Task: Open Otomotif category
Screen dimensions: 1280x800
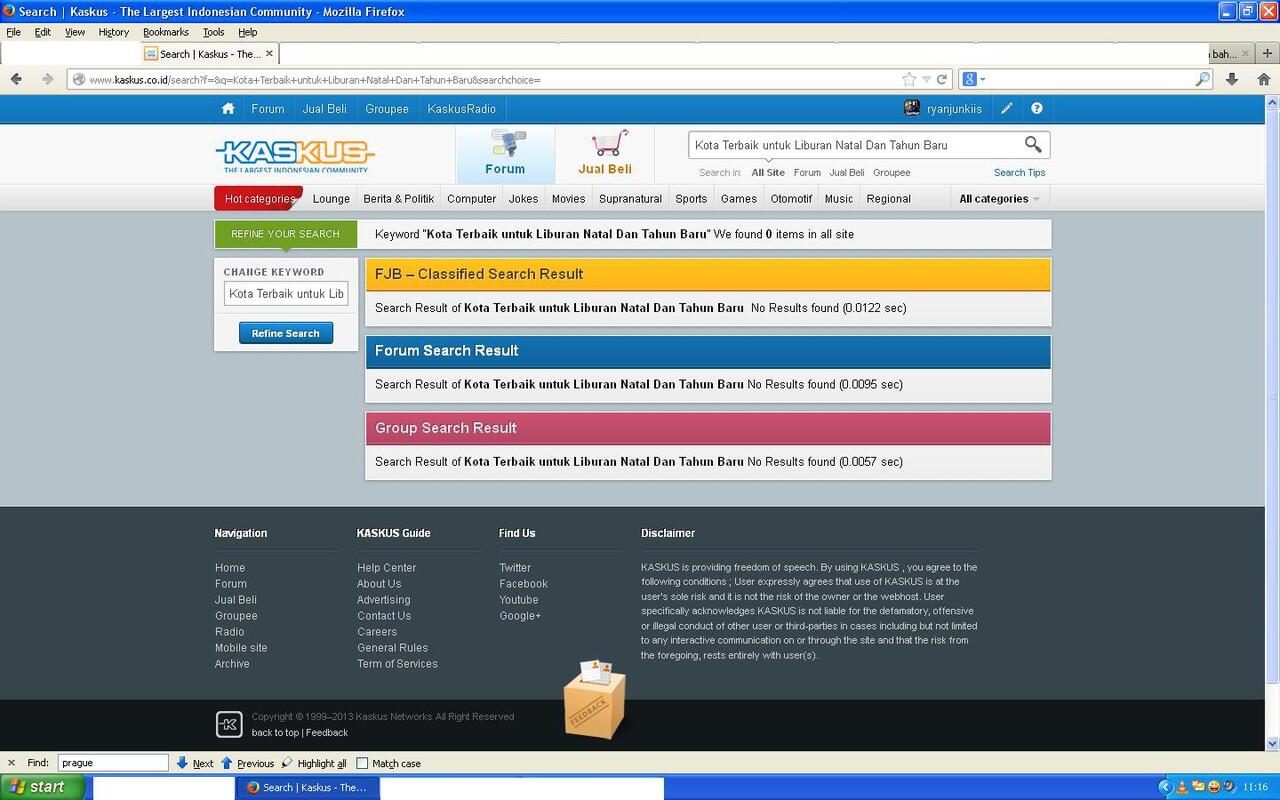Action: click(791, 199)
